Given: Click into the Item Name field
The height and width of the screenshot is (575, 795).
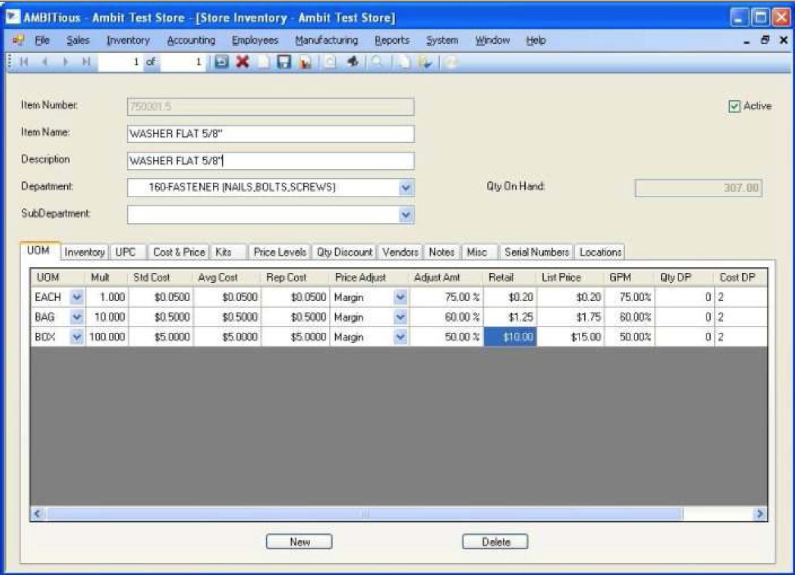Looking at the screenshot, I should [270, 134].
